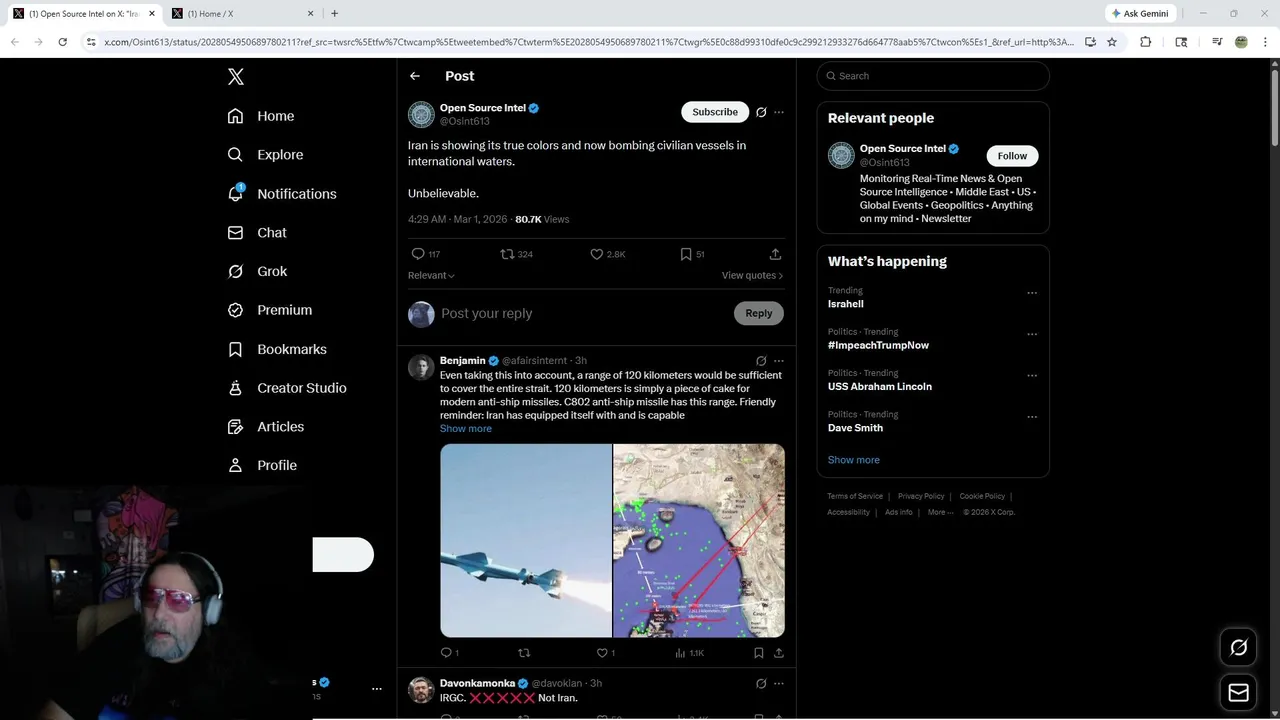1280x720 pixels.
Task: Open Notifications in sidebar
Action: [x=281, y=194]
